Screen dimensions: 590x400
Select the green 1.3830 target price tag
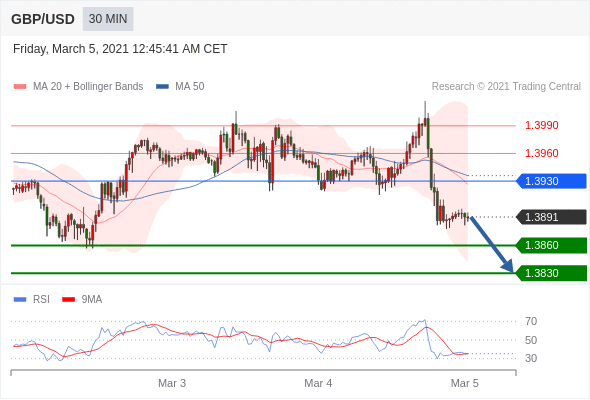click(552, 273)
